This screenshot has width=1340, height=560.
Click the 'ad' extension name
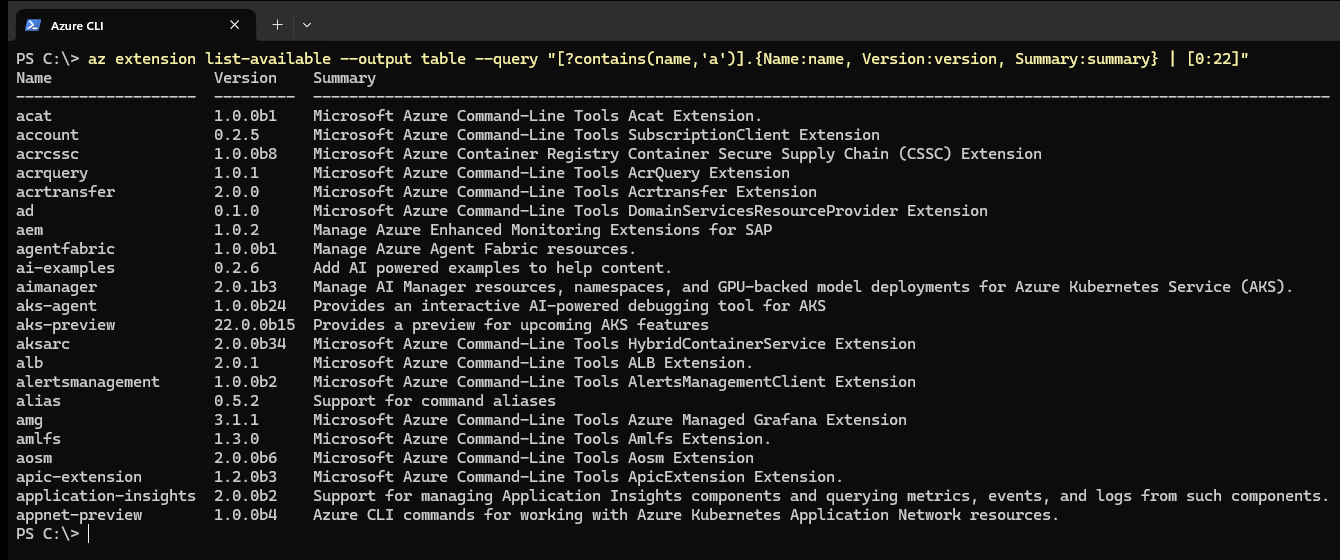pos(25,211)
